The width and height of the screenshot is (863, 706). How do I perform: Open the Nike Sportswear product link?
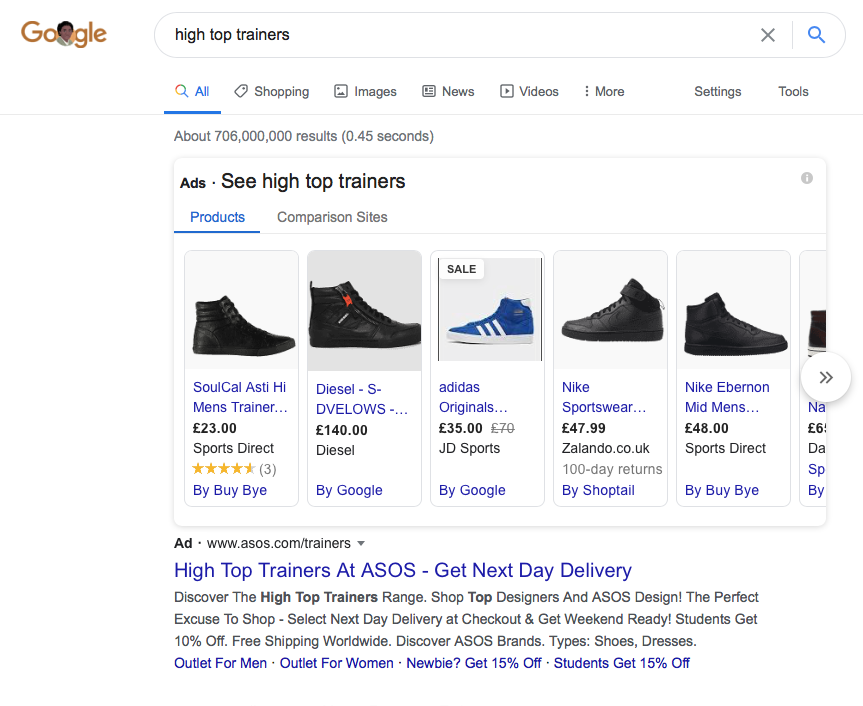[604, 397]
